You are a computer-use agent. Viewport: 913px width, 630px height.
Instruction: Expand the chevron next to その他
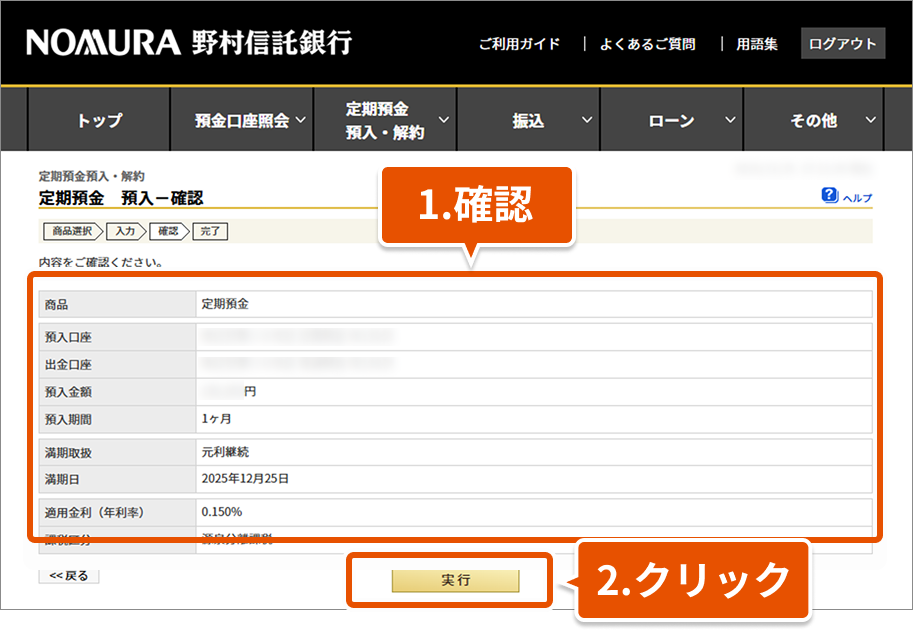tap(870, 120)
